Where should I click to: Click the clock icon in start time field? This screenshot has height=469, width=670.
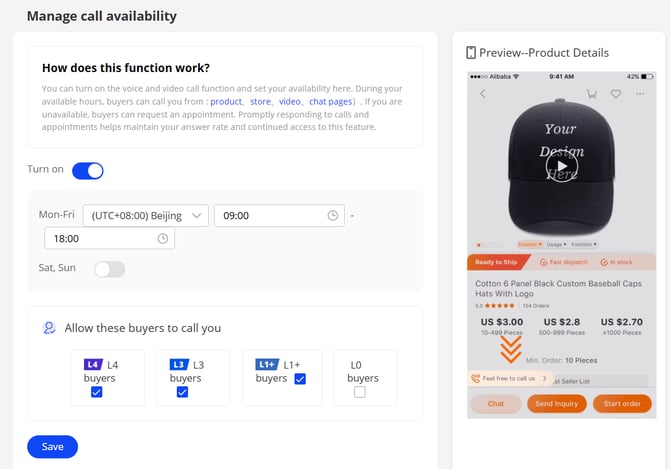point(333,215)
